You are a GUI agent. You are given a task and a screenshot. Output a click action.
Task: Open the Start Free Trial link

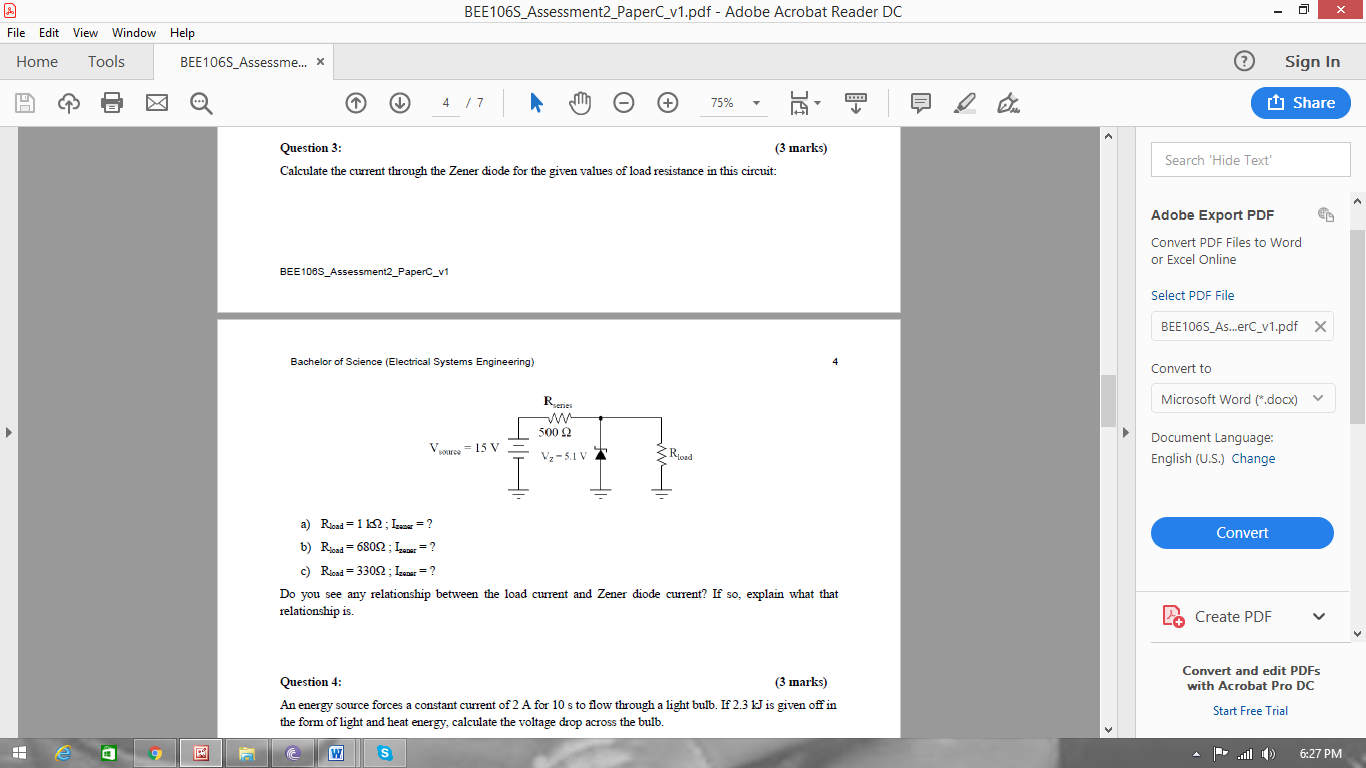1250,711
